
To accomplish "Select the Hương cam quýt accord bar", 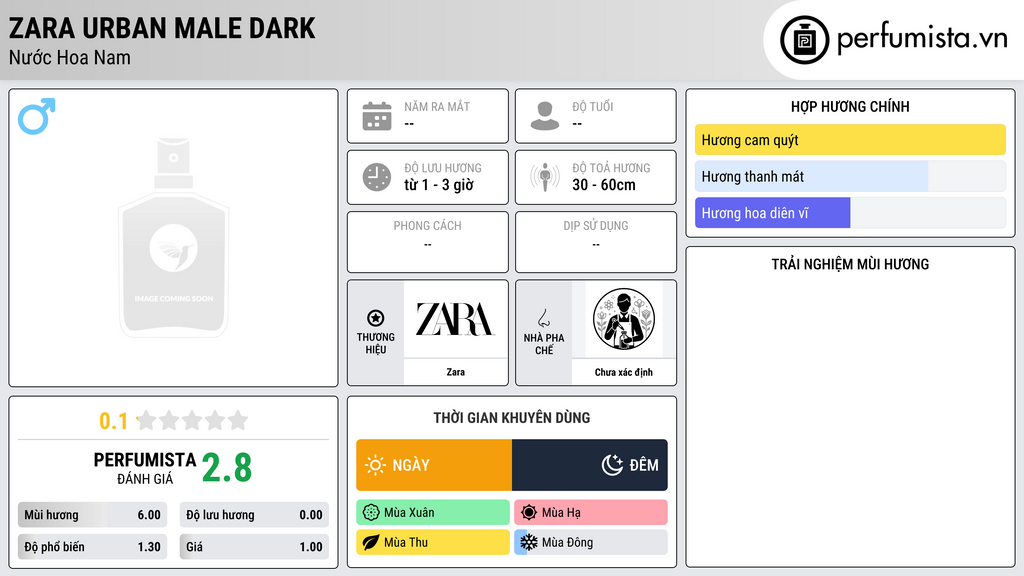I will click(x=850, y=140).
